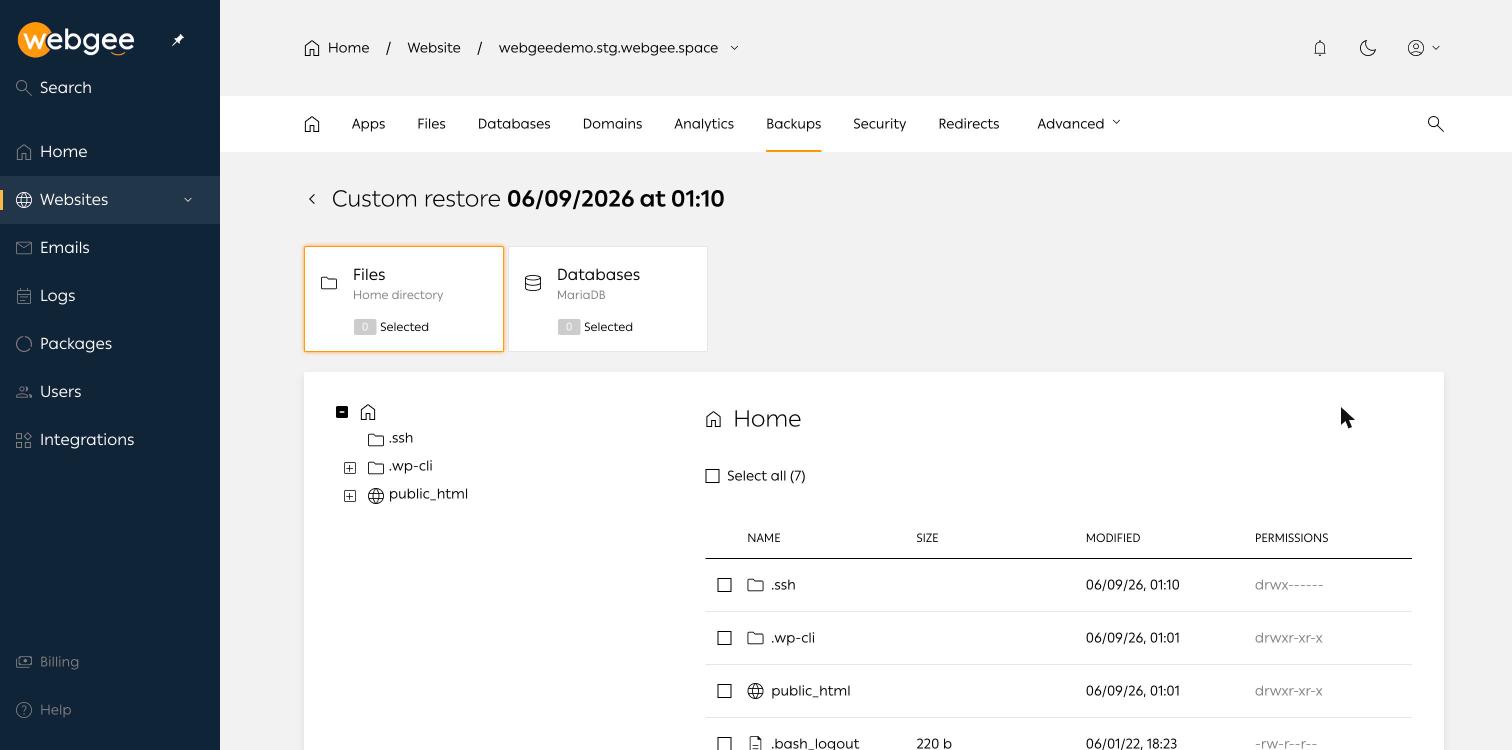The width and height of the screenshot is (1512, 750).
Task: Check the public_html row checkbox
Action: click(724, 691)
